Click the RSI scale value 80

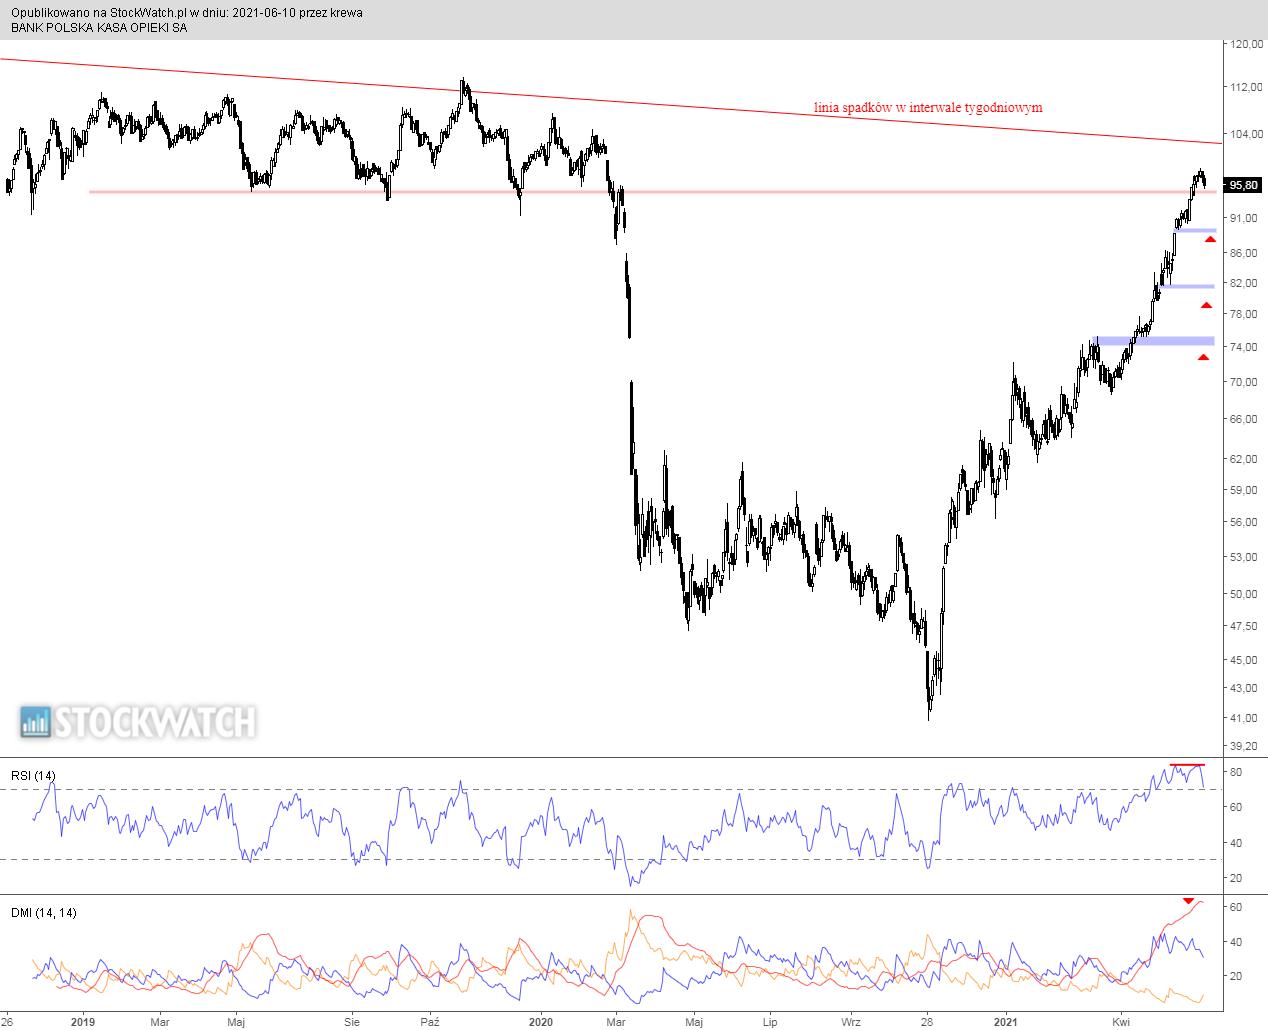point(1236,773)
